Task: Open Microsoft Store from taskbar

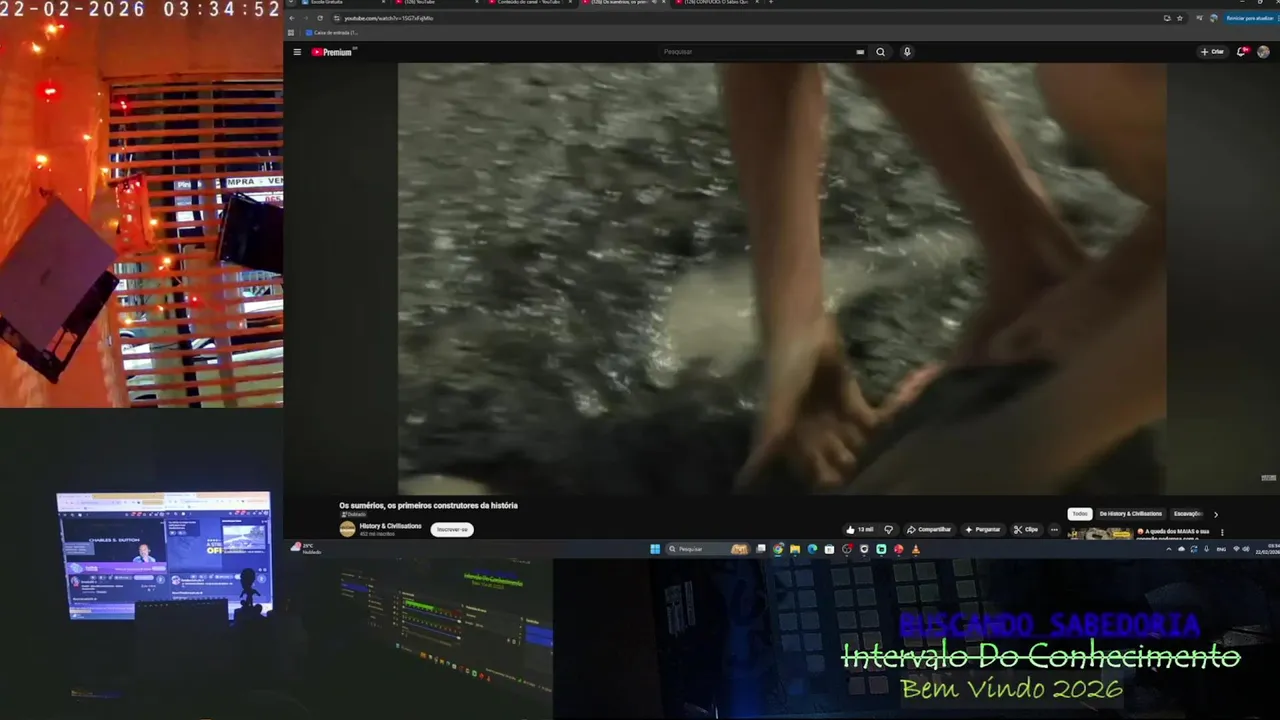Action: [x=829, y=549]
